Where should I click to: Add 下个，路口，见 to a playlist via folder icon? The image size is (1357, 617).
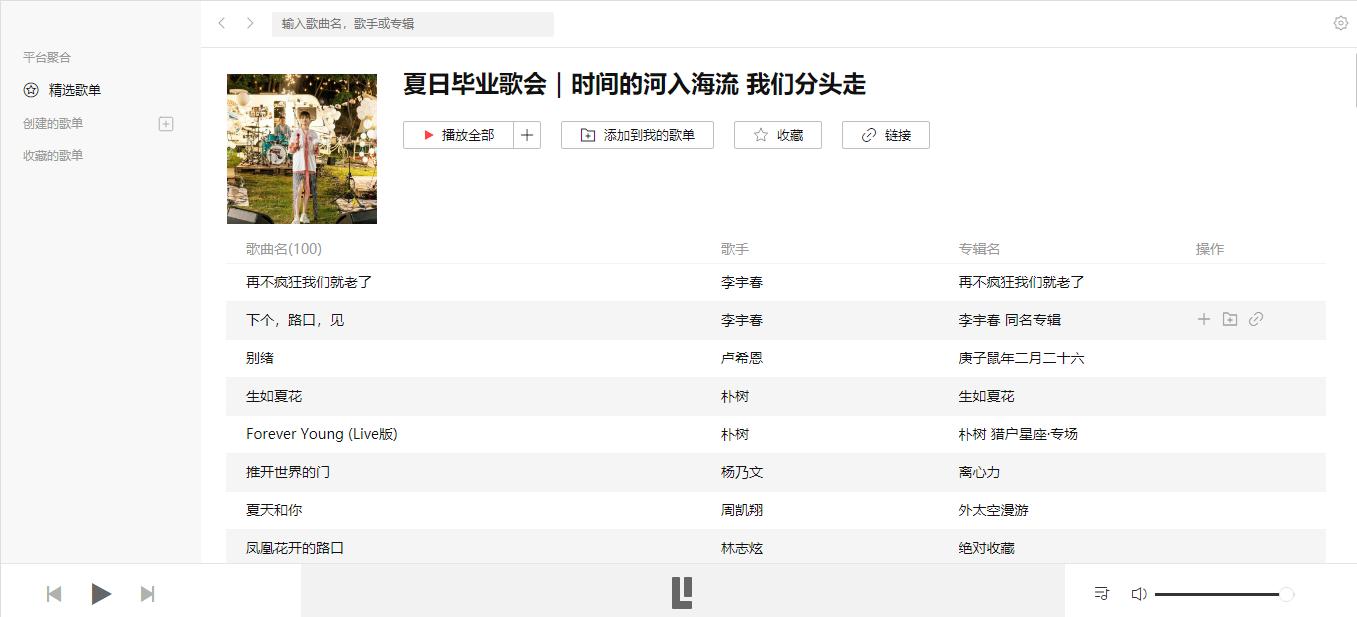1230,319
